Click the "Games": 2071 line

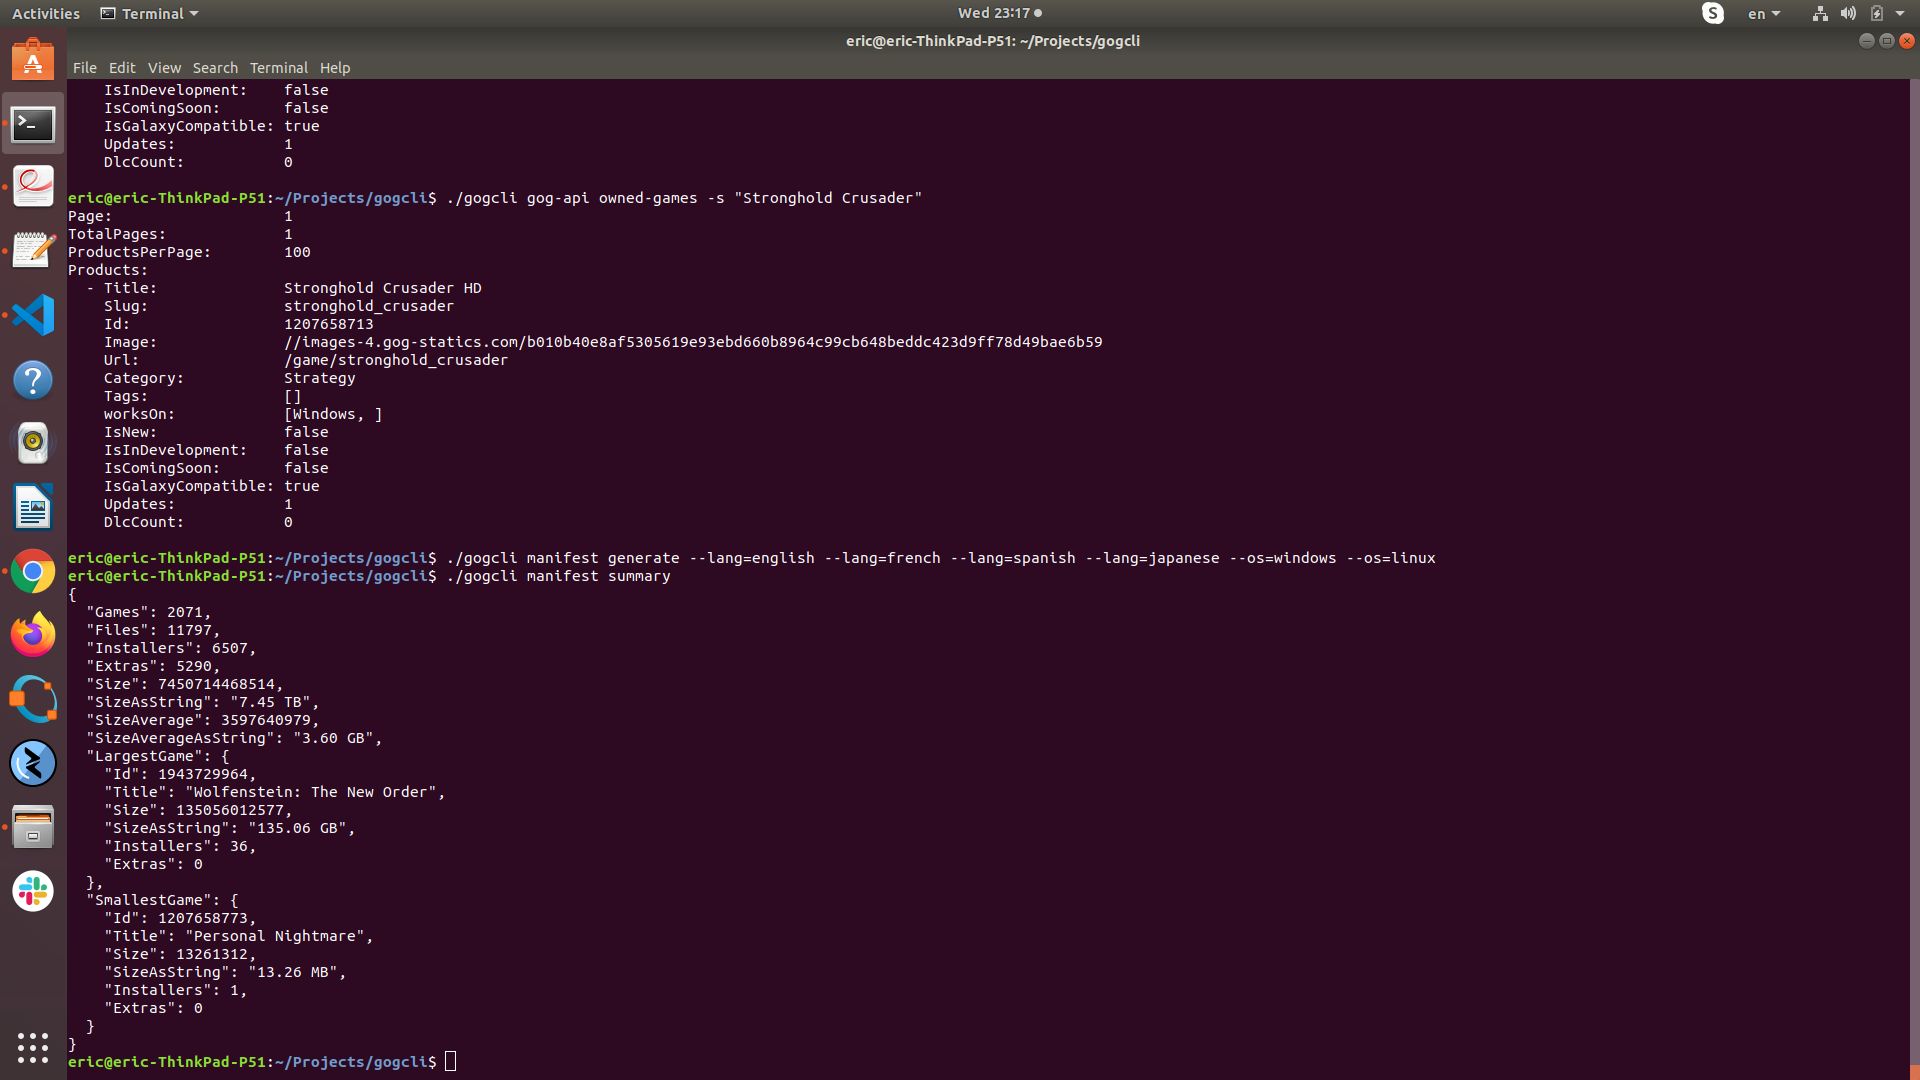pyautogui.click(x=149, y=612)
